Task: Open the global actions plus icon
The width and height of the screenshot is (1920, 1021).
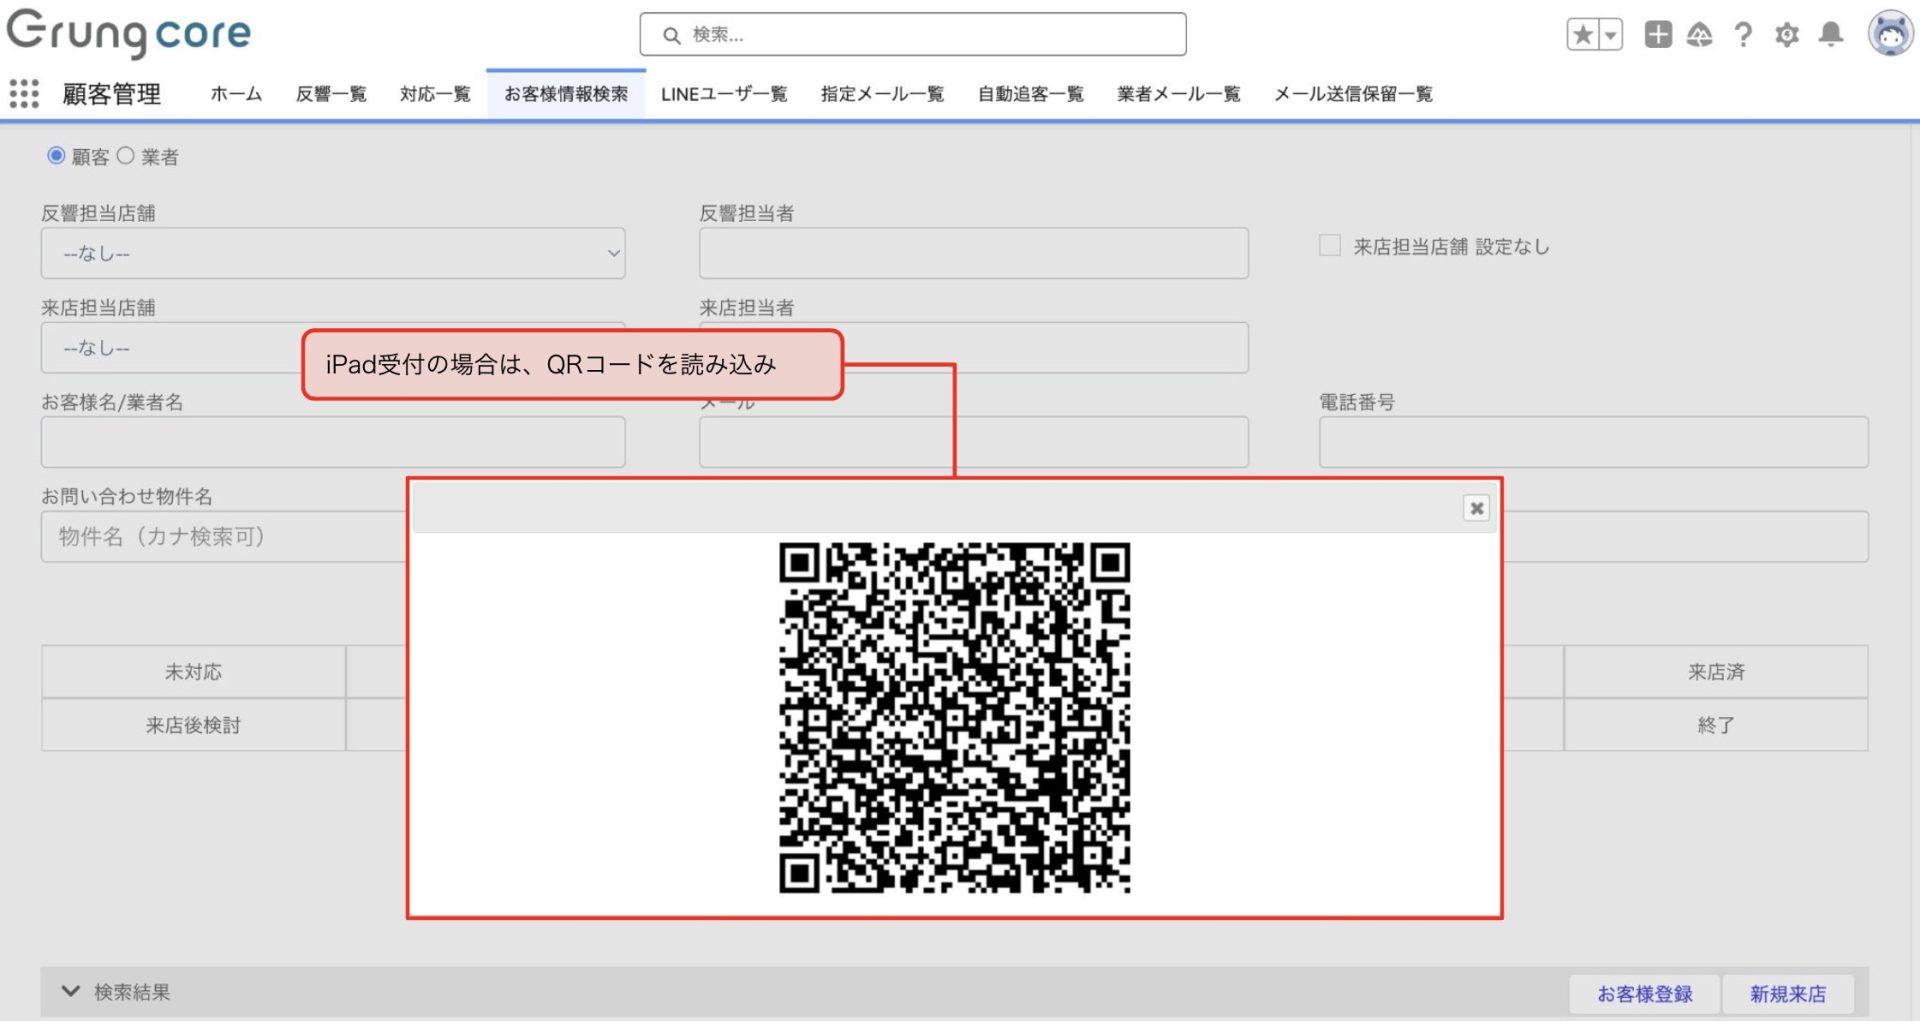Action: [x=1657, y=35]
